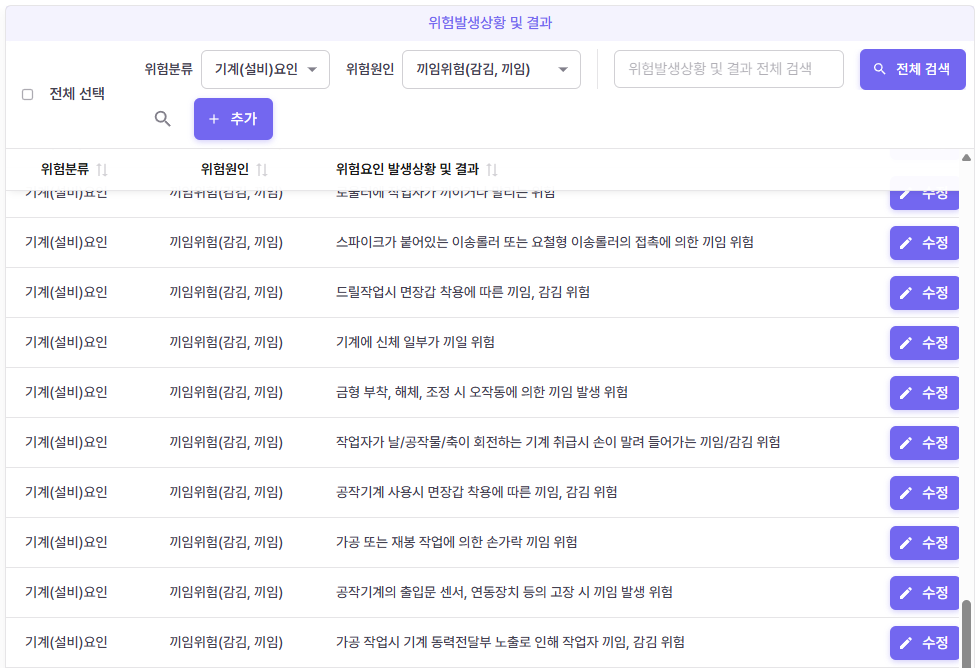Image resolution: width=980 pixels, height=668 pixels.
Task: Edit row about 금형 부착, 해체, 조정
Action: click(924, 393)
